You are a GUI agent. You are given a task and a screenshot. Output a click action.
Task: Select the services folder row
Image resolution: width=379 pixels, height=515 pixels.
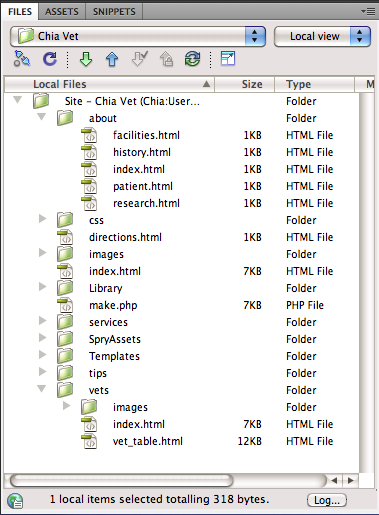click(182, 322)
